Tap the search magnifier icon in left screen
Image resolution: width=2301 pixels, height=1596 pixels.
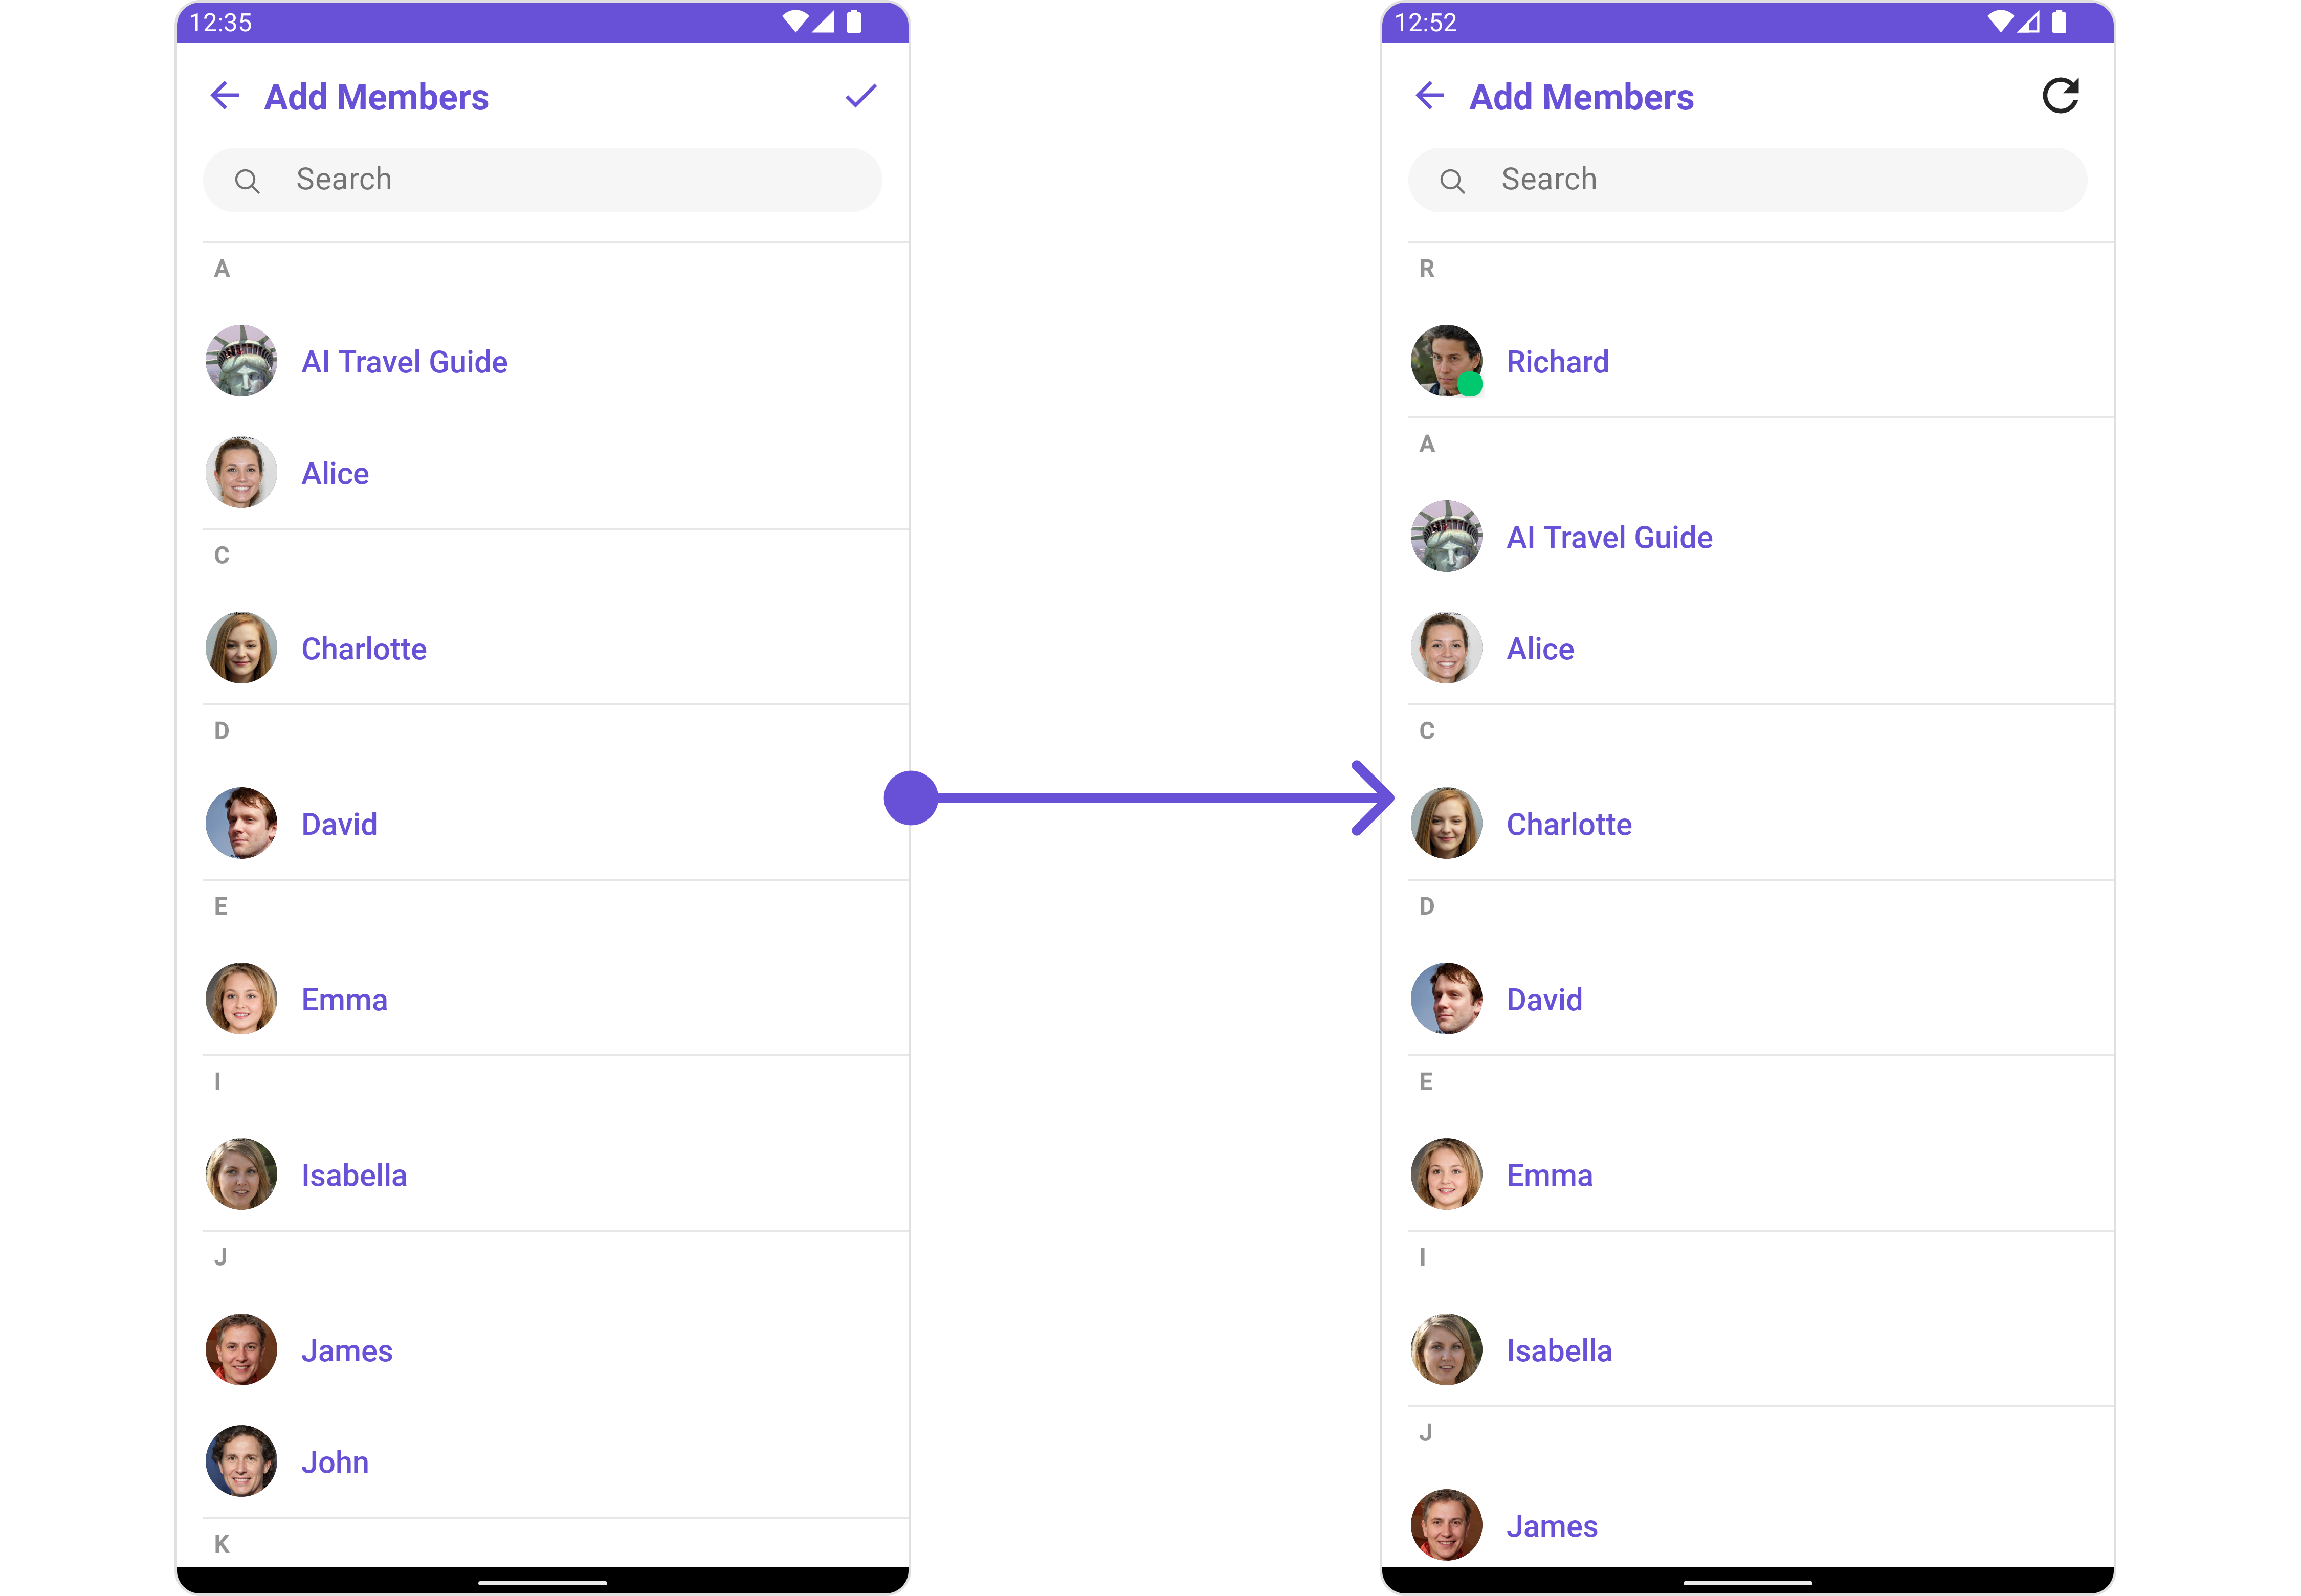(x=247, y=181)
